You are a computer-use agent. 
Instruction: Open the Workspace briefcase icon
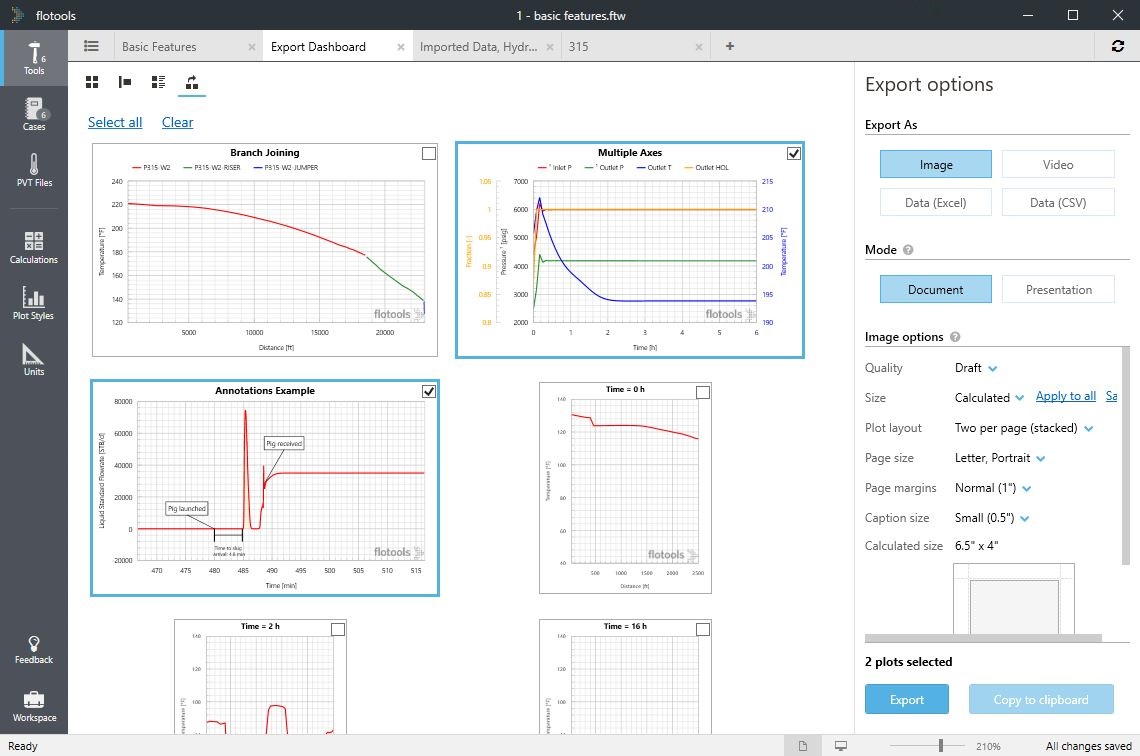point(34,706)
